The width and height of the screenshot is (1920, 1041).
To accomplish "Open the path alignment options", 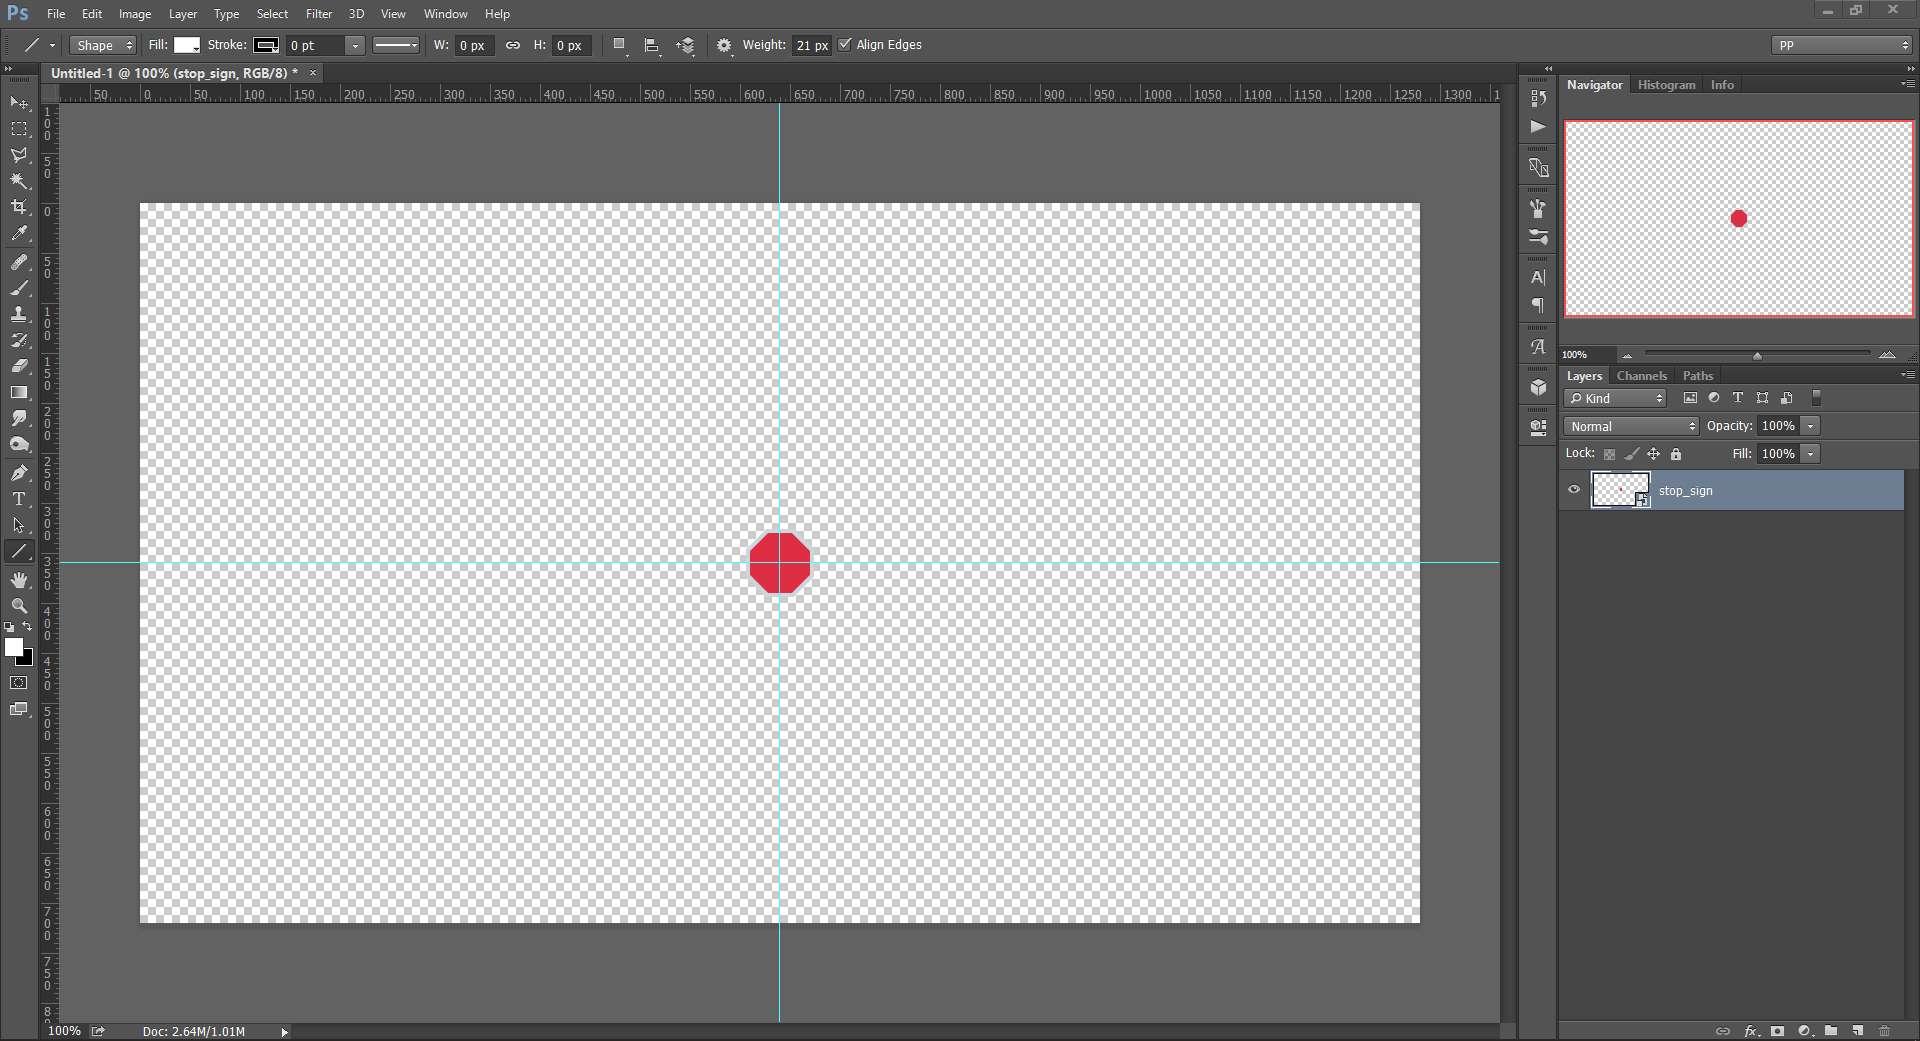I will coord(652,45).
